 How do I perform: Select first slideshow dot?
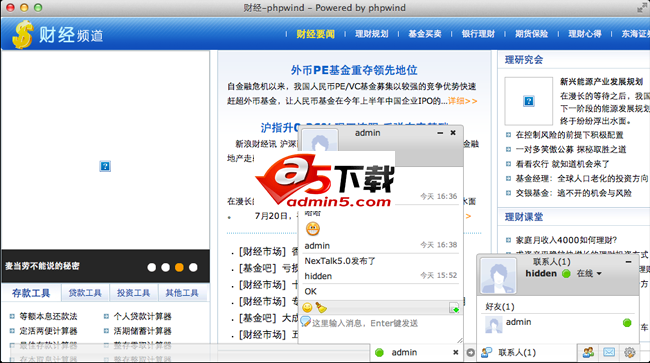point(152,268)
